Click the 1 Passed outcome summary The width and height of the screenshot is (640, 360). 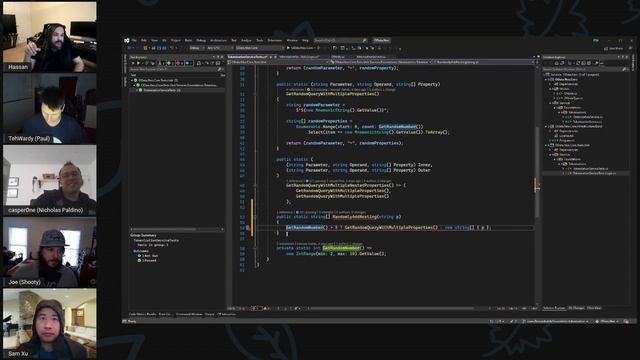[x=148, y=260]
